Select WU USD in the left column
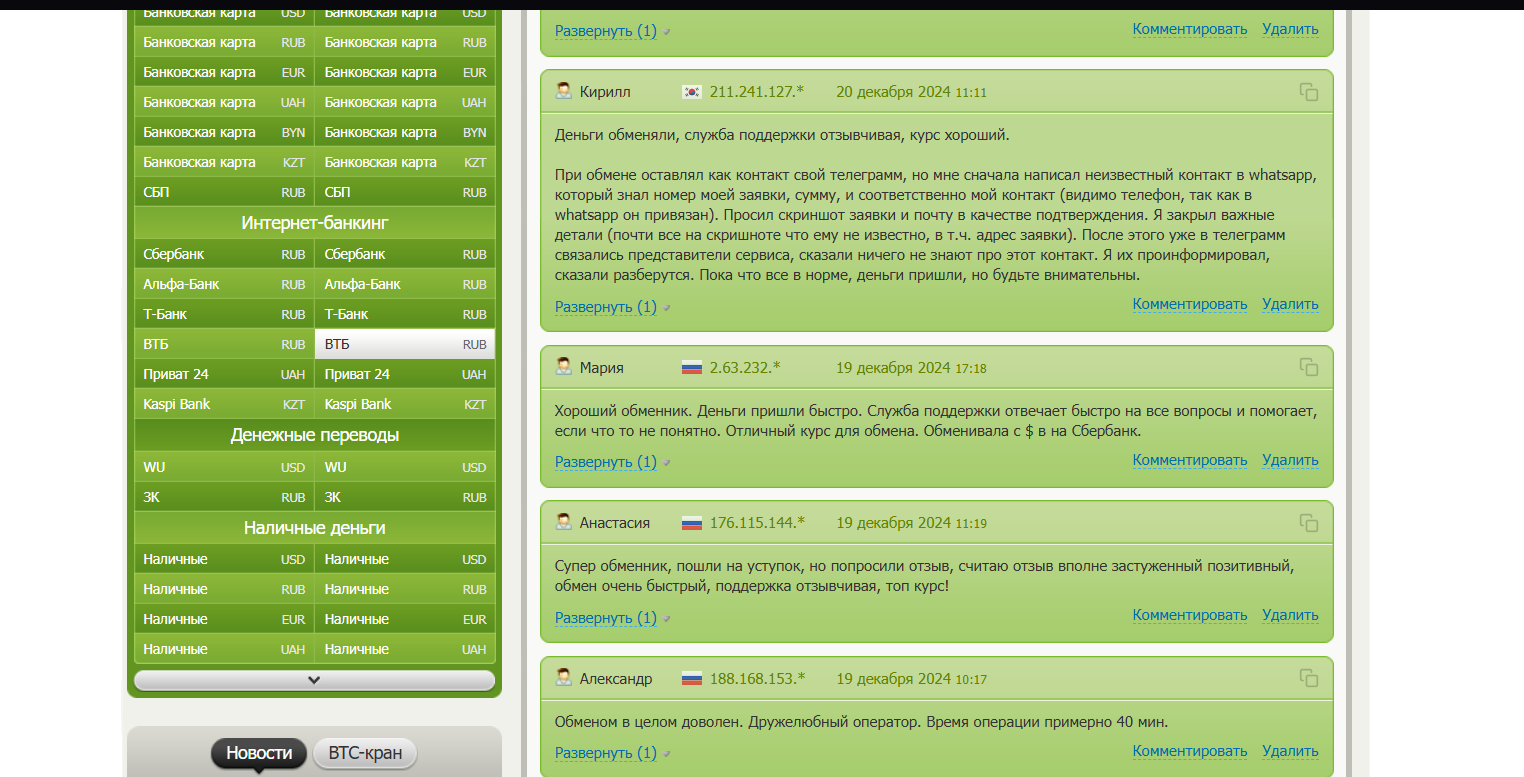Viewport: 1524px width, 777px height. point(224,467)
